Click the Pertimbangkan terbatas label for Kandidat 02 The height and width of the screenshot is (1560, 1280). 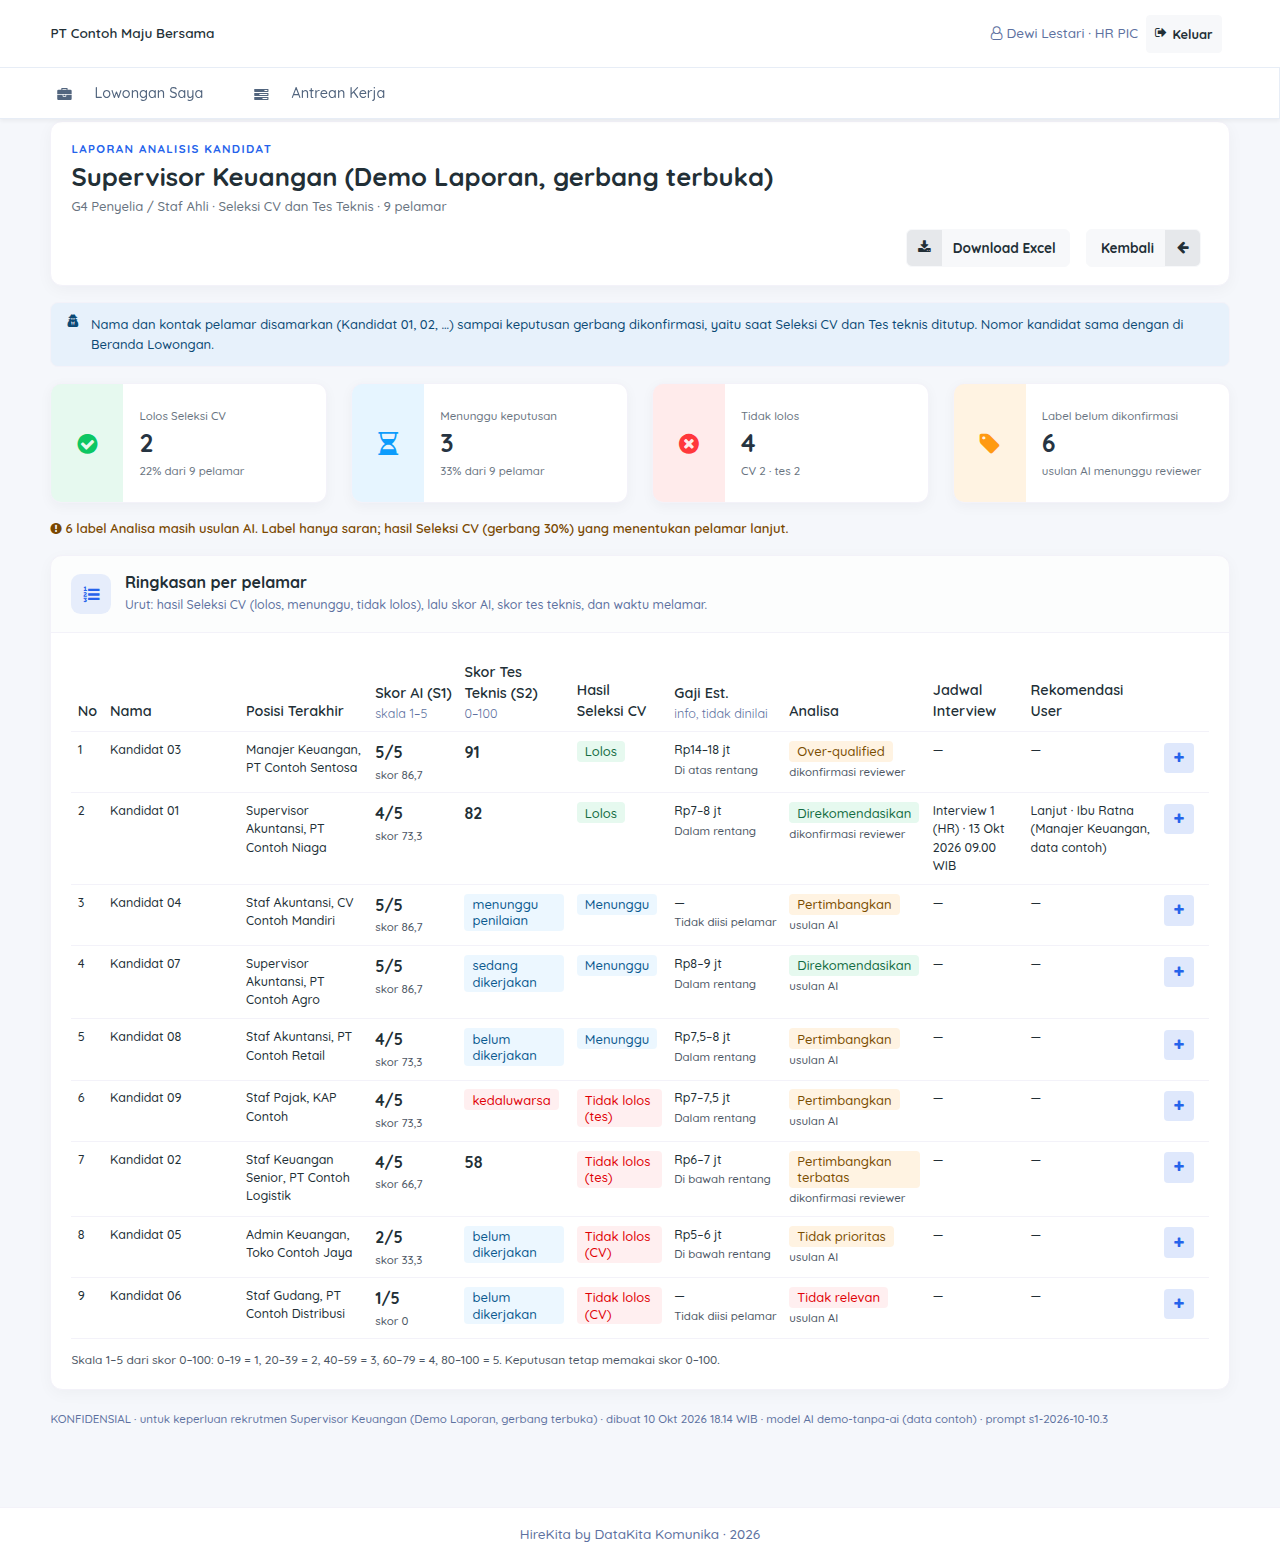tap(854, 1170)
